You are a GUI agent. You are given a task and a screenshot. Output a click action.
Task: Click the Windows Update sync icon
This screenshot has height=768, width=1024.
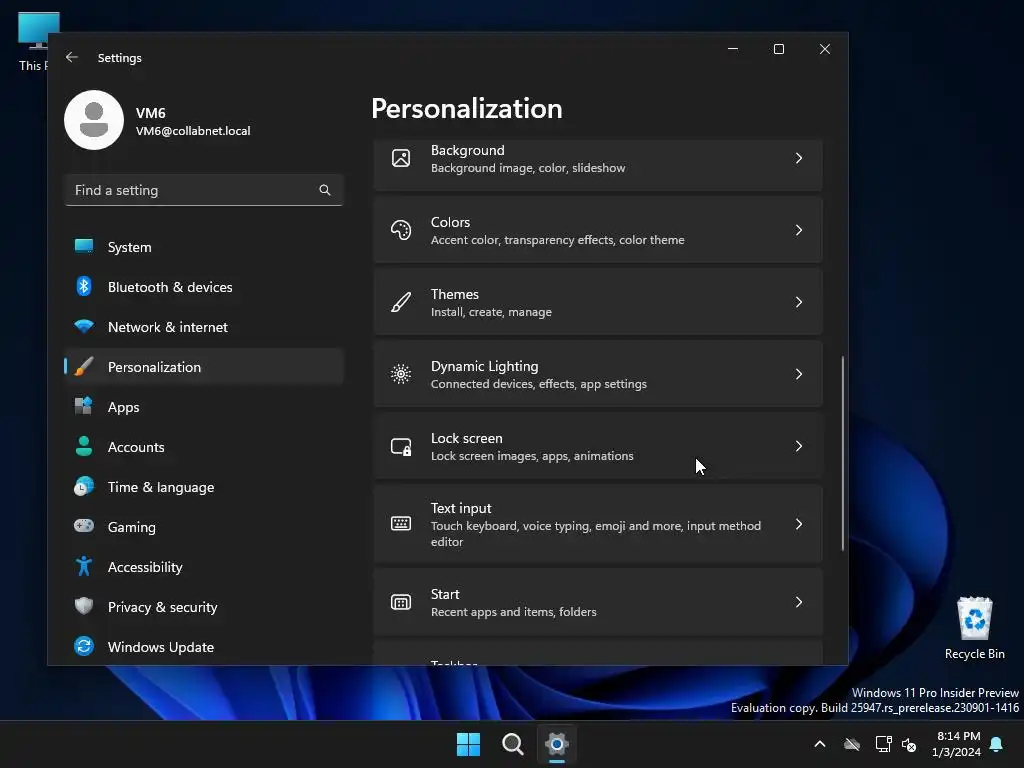coord(84,647)
